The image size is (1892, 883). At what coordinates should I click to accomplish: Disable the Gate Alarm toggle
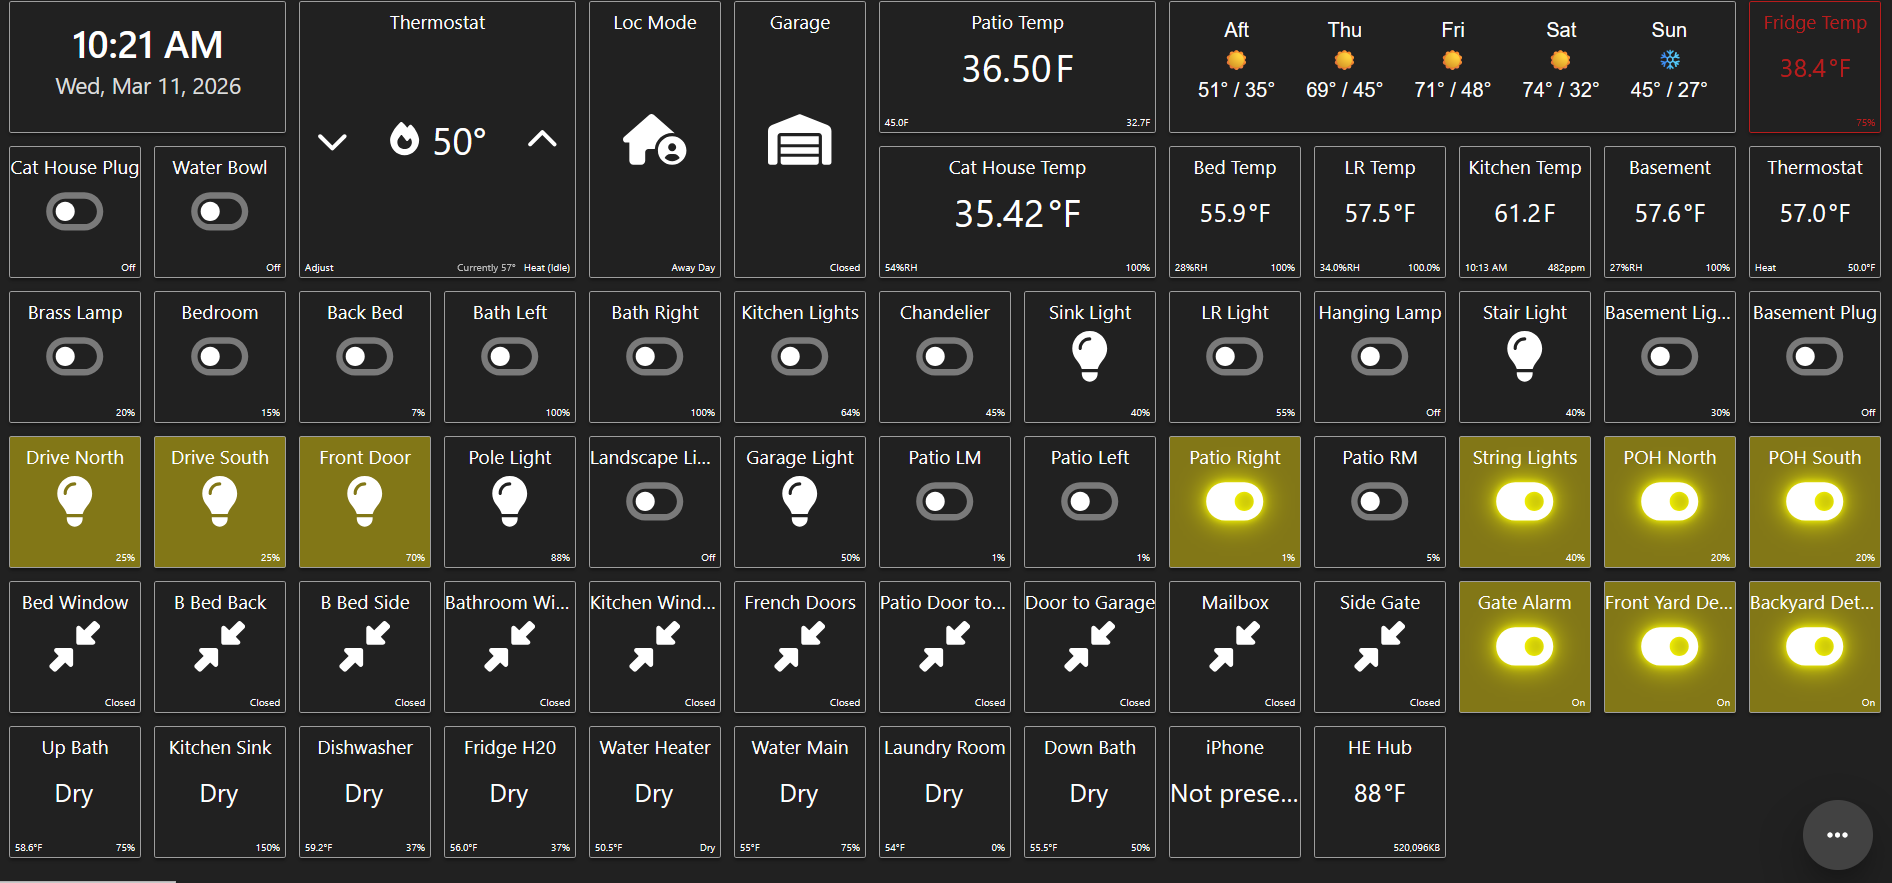coord(1524,647)
